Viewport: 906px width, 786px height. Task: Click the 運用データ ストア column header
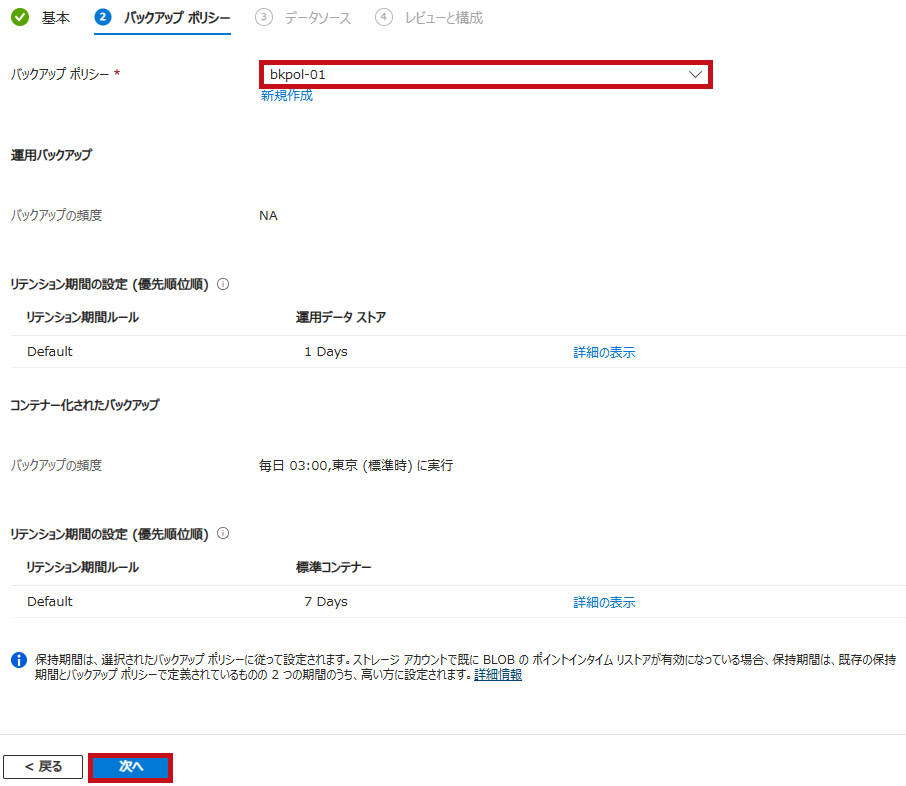point(340,317)
